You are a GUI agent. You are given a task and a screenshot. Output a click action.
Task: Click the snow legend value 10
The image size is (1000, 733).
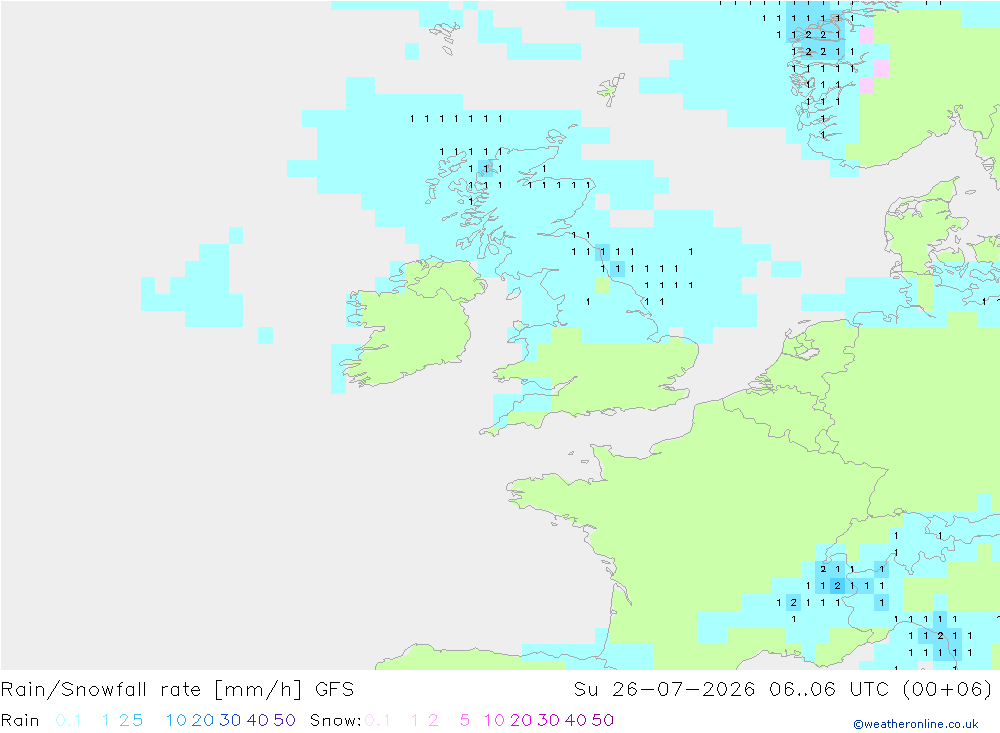(x=494, y=720)
